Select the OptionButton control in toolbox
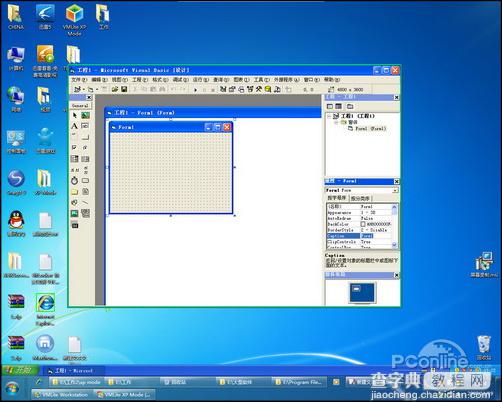Image resolution: width=502 pixels, height=402 pixels. 86,147
